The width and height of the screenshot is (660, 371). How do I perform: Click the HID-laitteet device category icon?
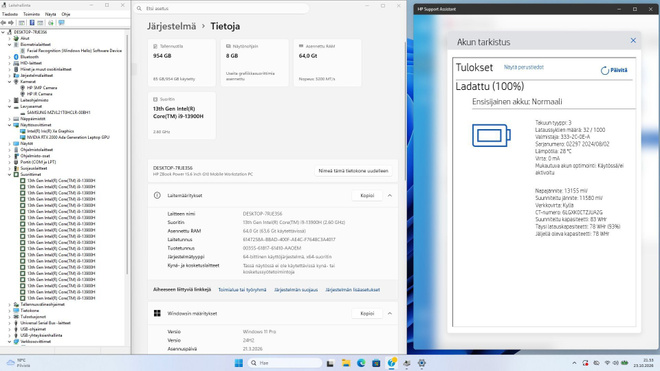[16, 63]
